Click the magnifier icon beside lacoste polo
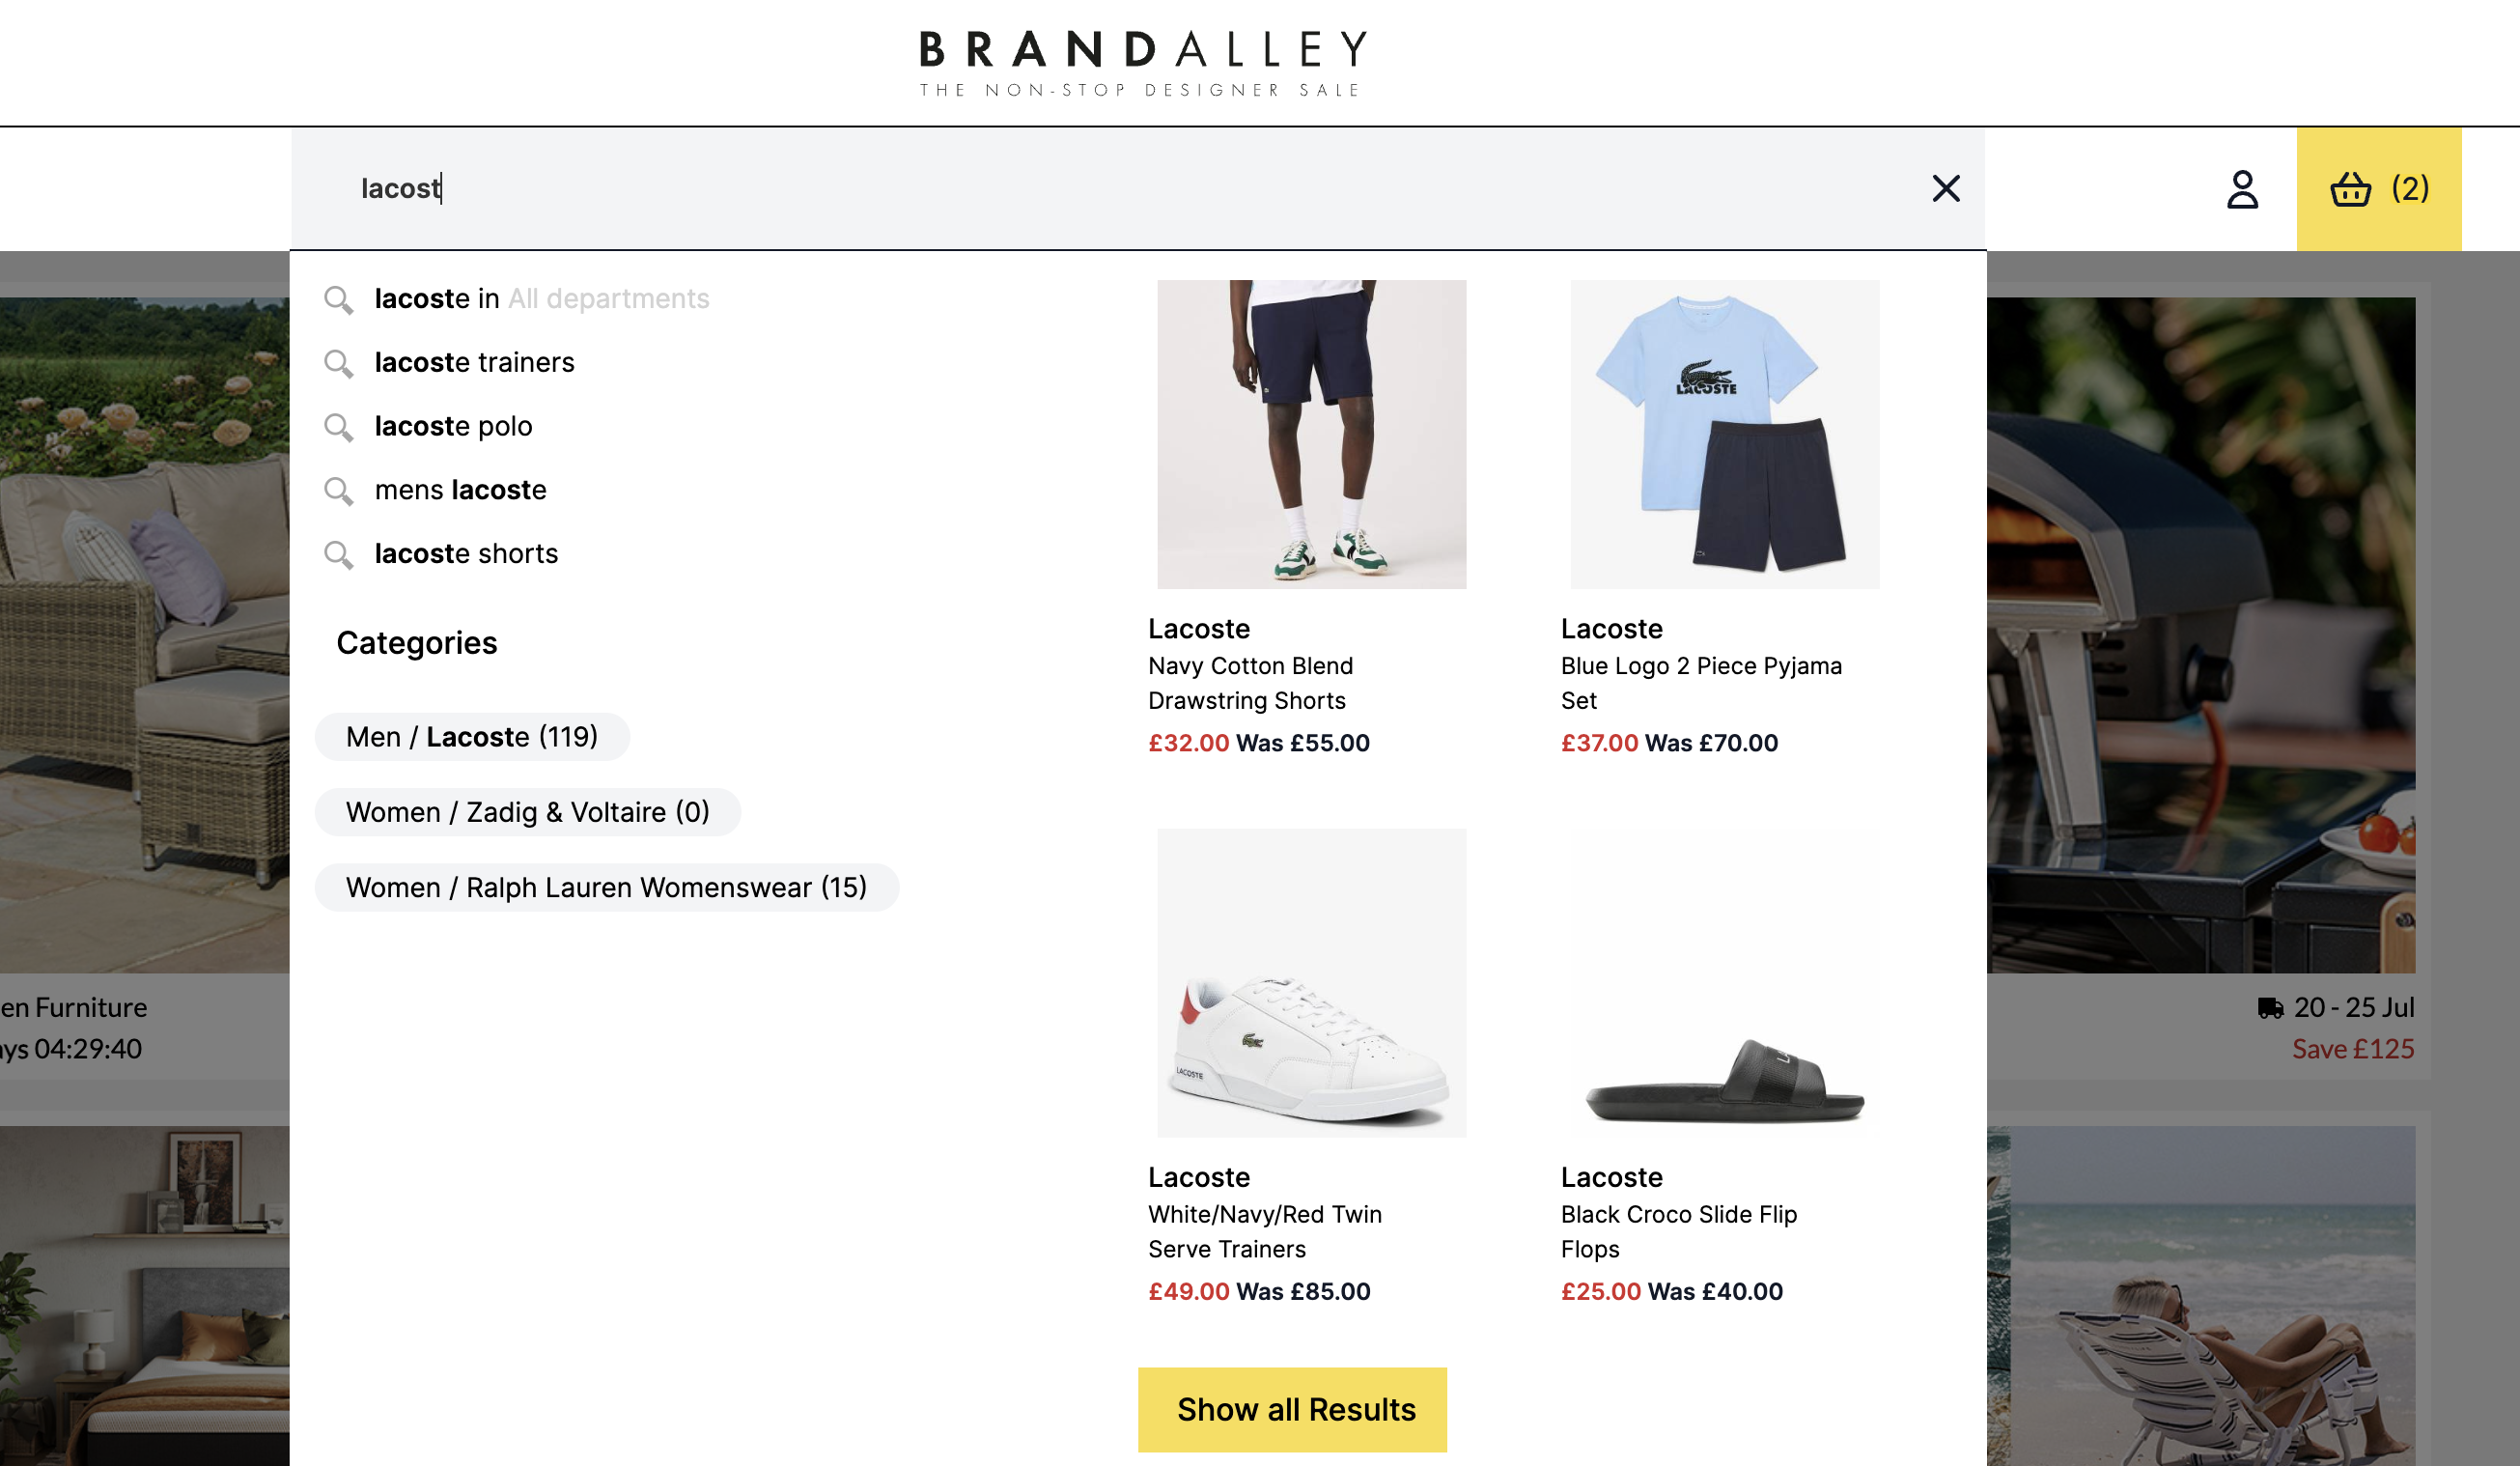The image size is (2520, 1466). [338, 427]
